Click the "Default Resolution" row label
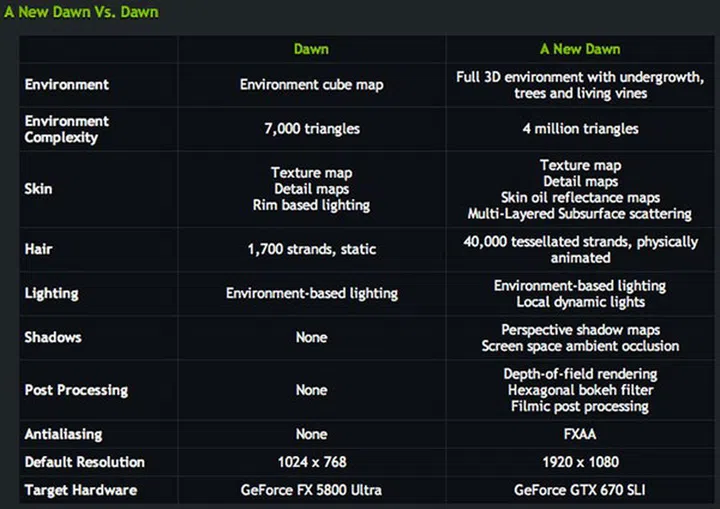 coord(85,462)
